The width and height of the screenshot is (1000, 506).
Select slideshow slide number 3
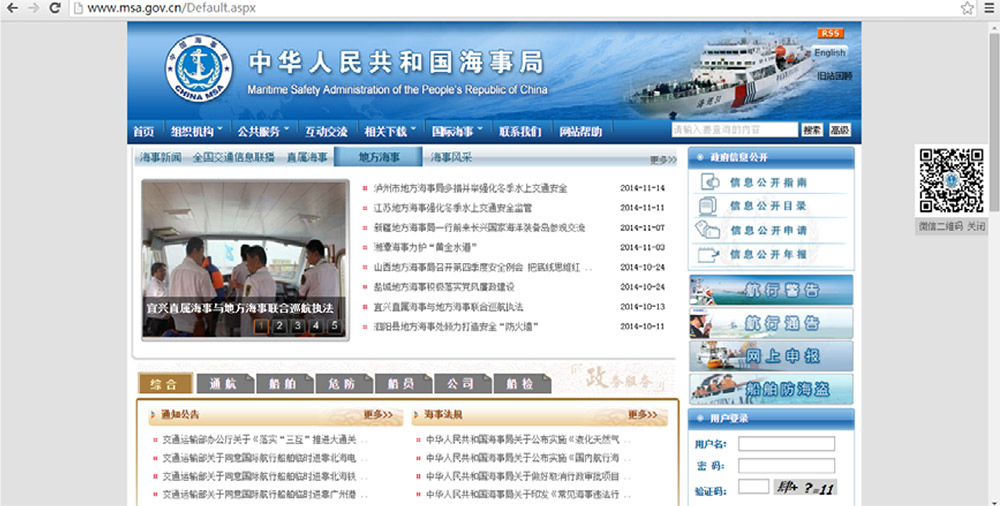[297, 326]
